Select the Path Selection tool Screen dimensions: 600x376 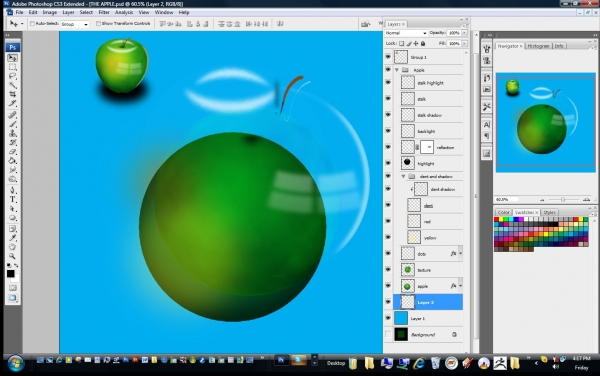point(13,208)
